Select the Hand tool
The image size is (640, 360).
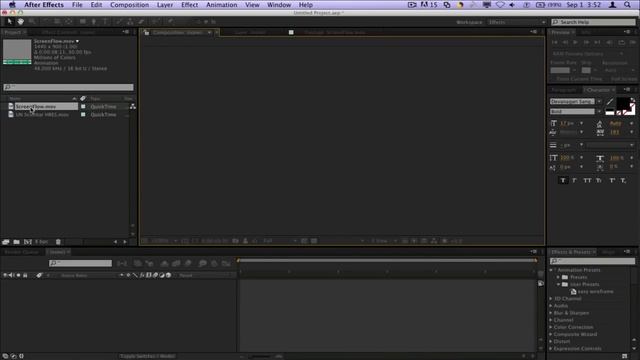coord(20,21)
